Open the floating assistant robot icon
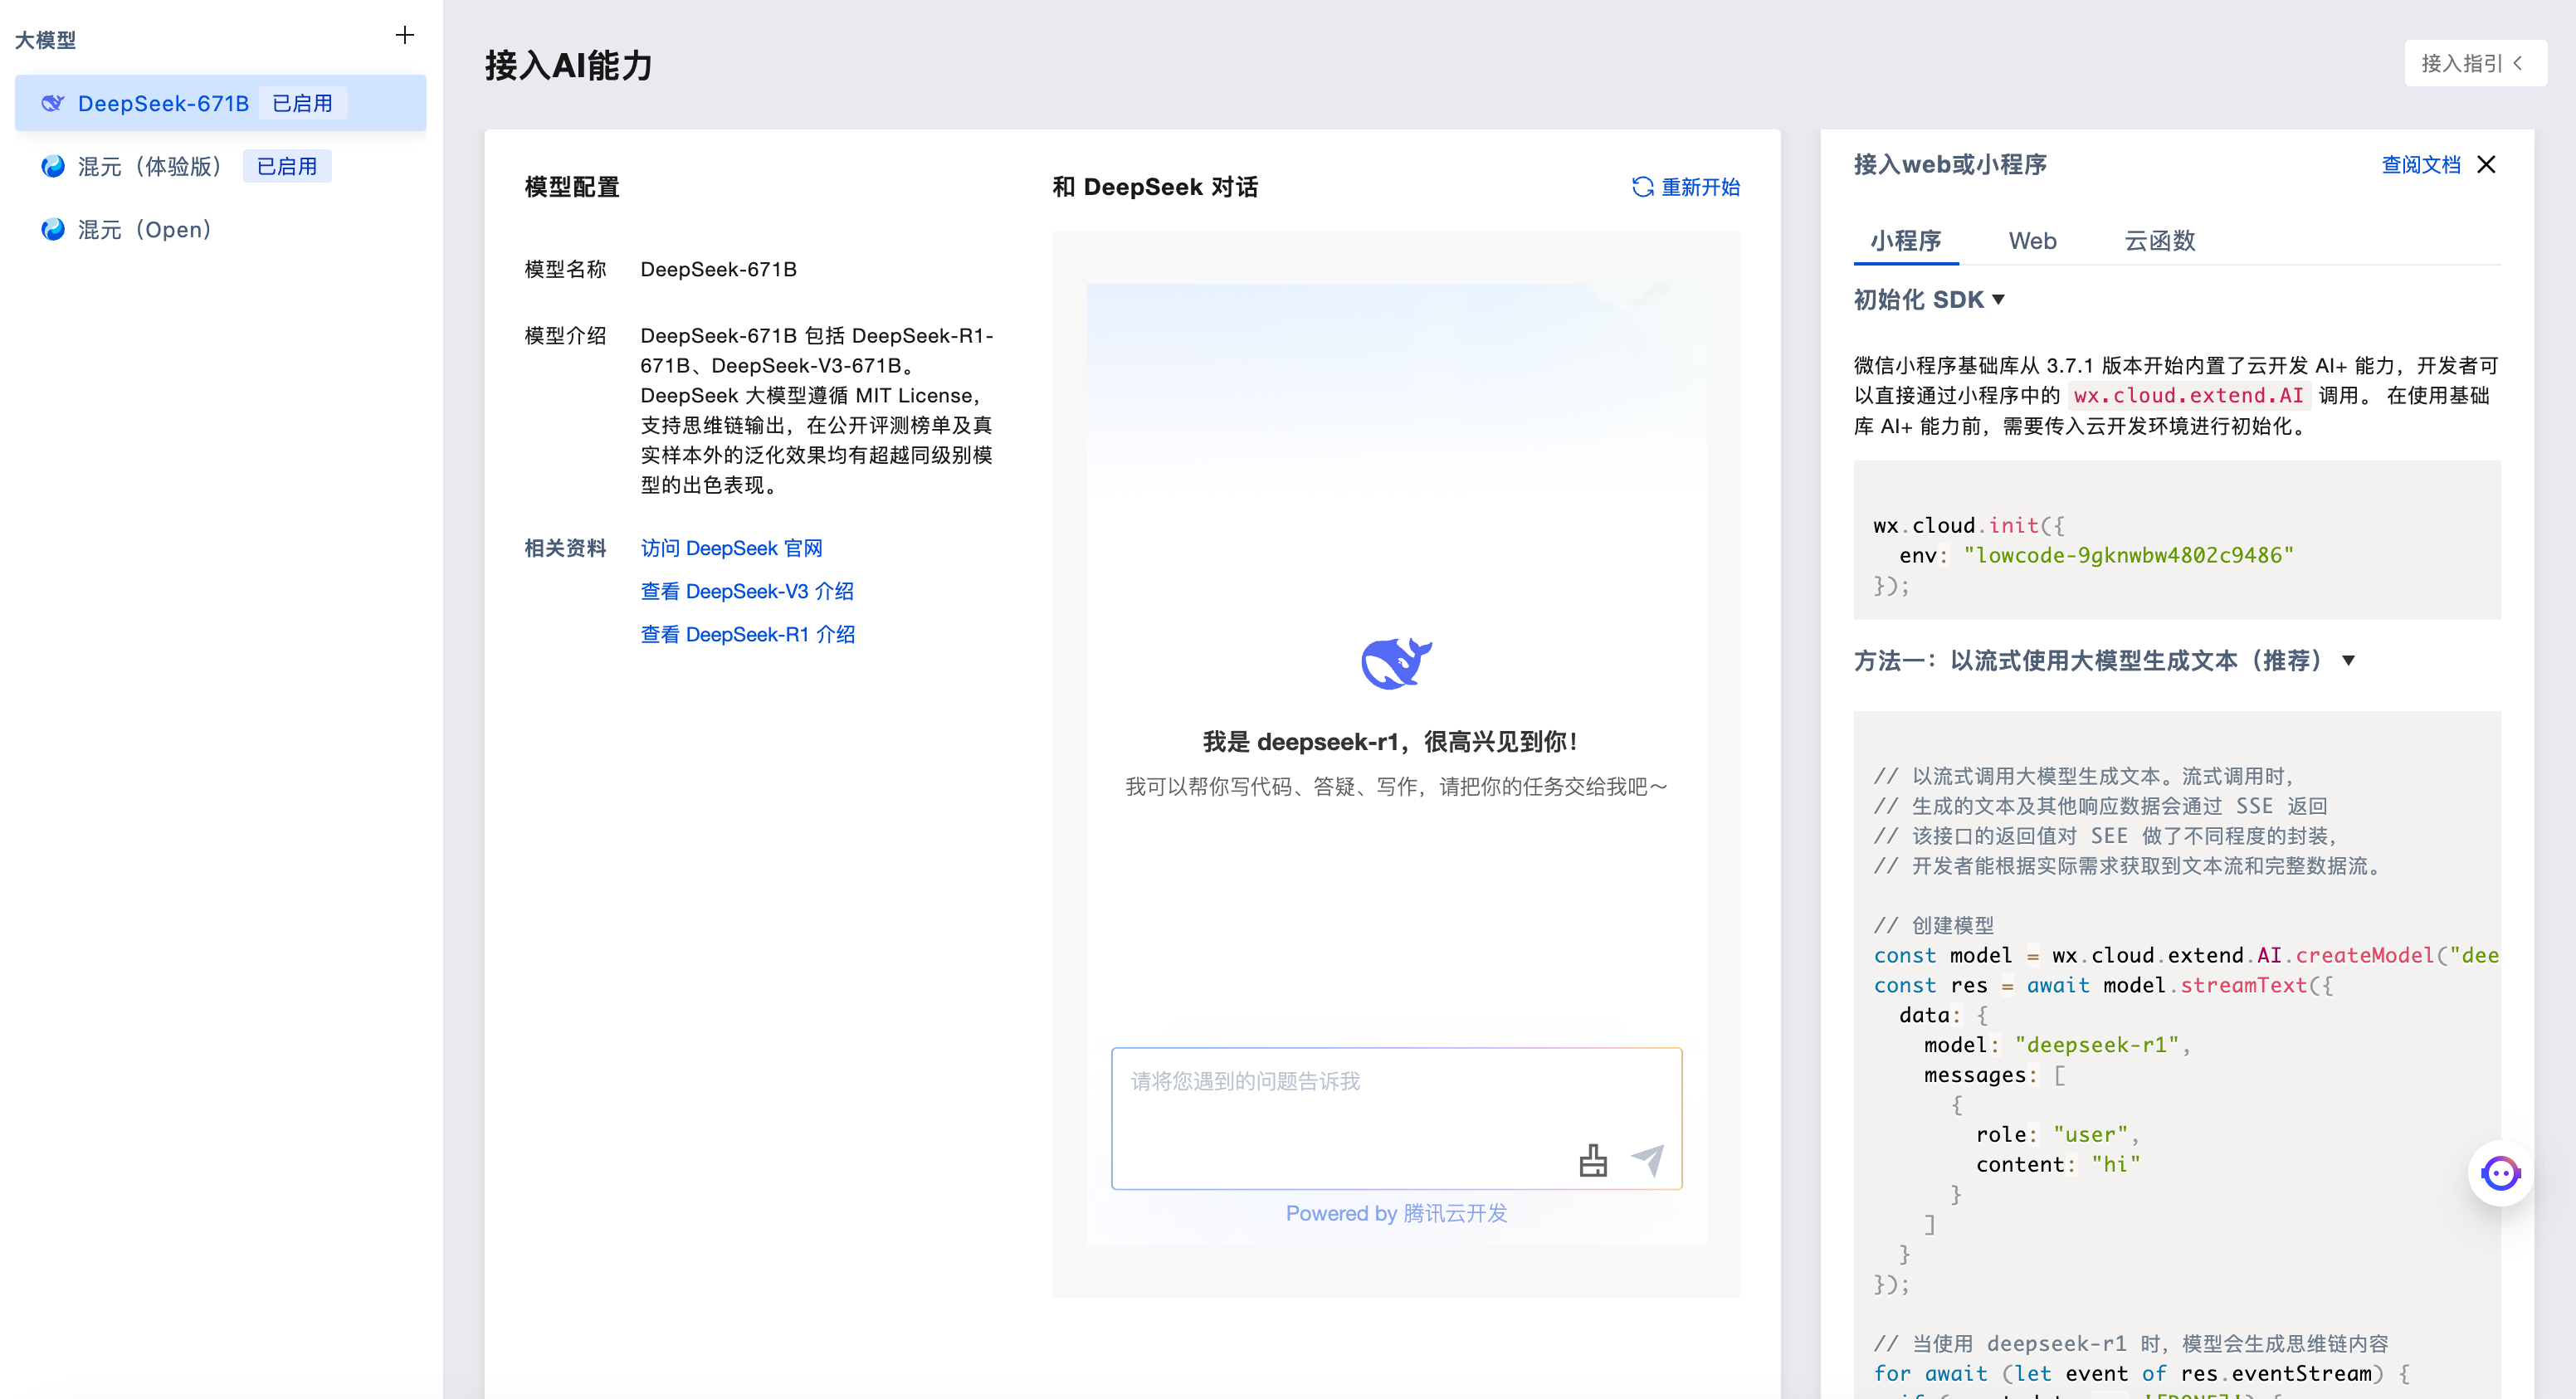This screenshot has height=1399, width=2576. [2500, 1173]
